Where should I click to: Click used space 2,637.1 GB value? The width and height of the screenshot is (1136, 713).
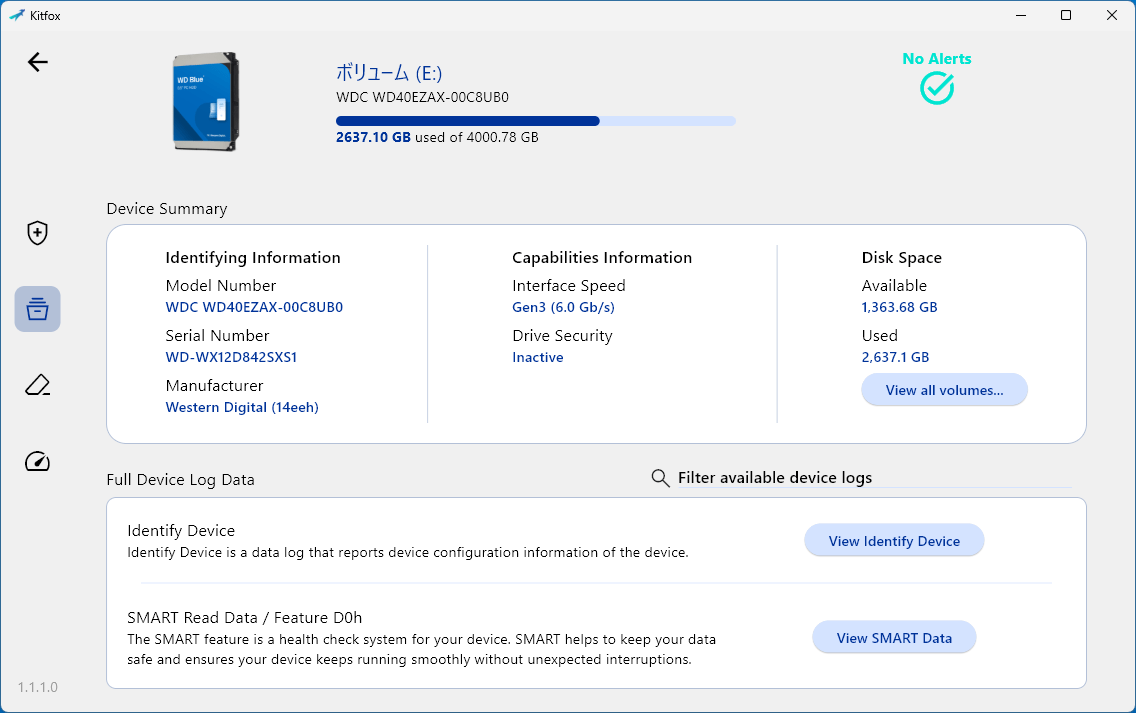pyautogui.click(x=895, y=357)
